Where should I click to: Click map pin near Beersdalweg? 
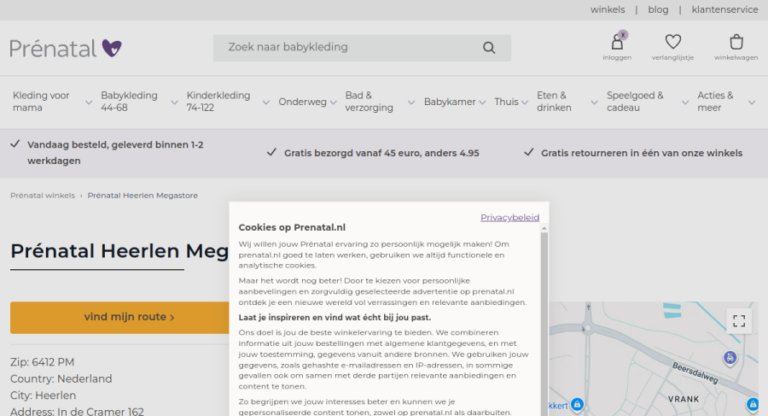click(x=730, y=358)
